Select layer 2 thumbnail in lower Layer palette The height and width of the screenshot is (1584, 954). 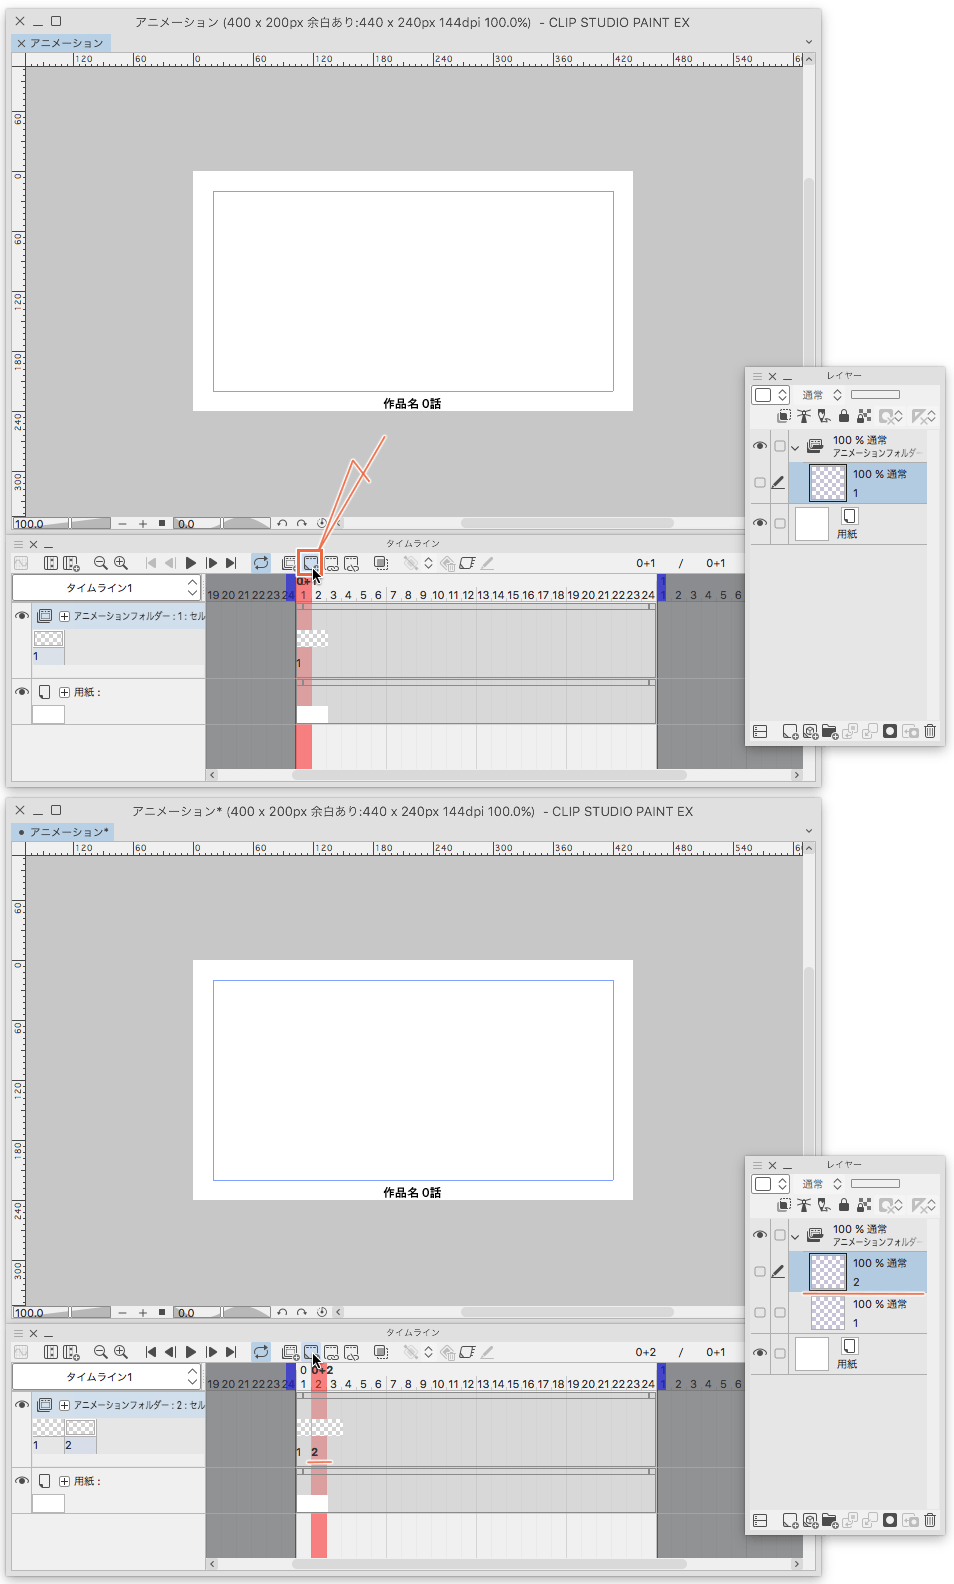click(828, 1272)
